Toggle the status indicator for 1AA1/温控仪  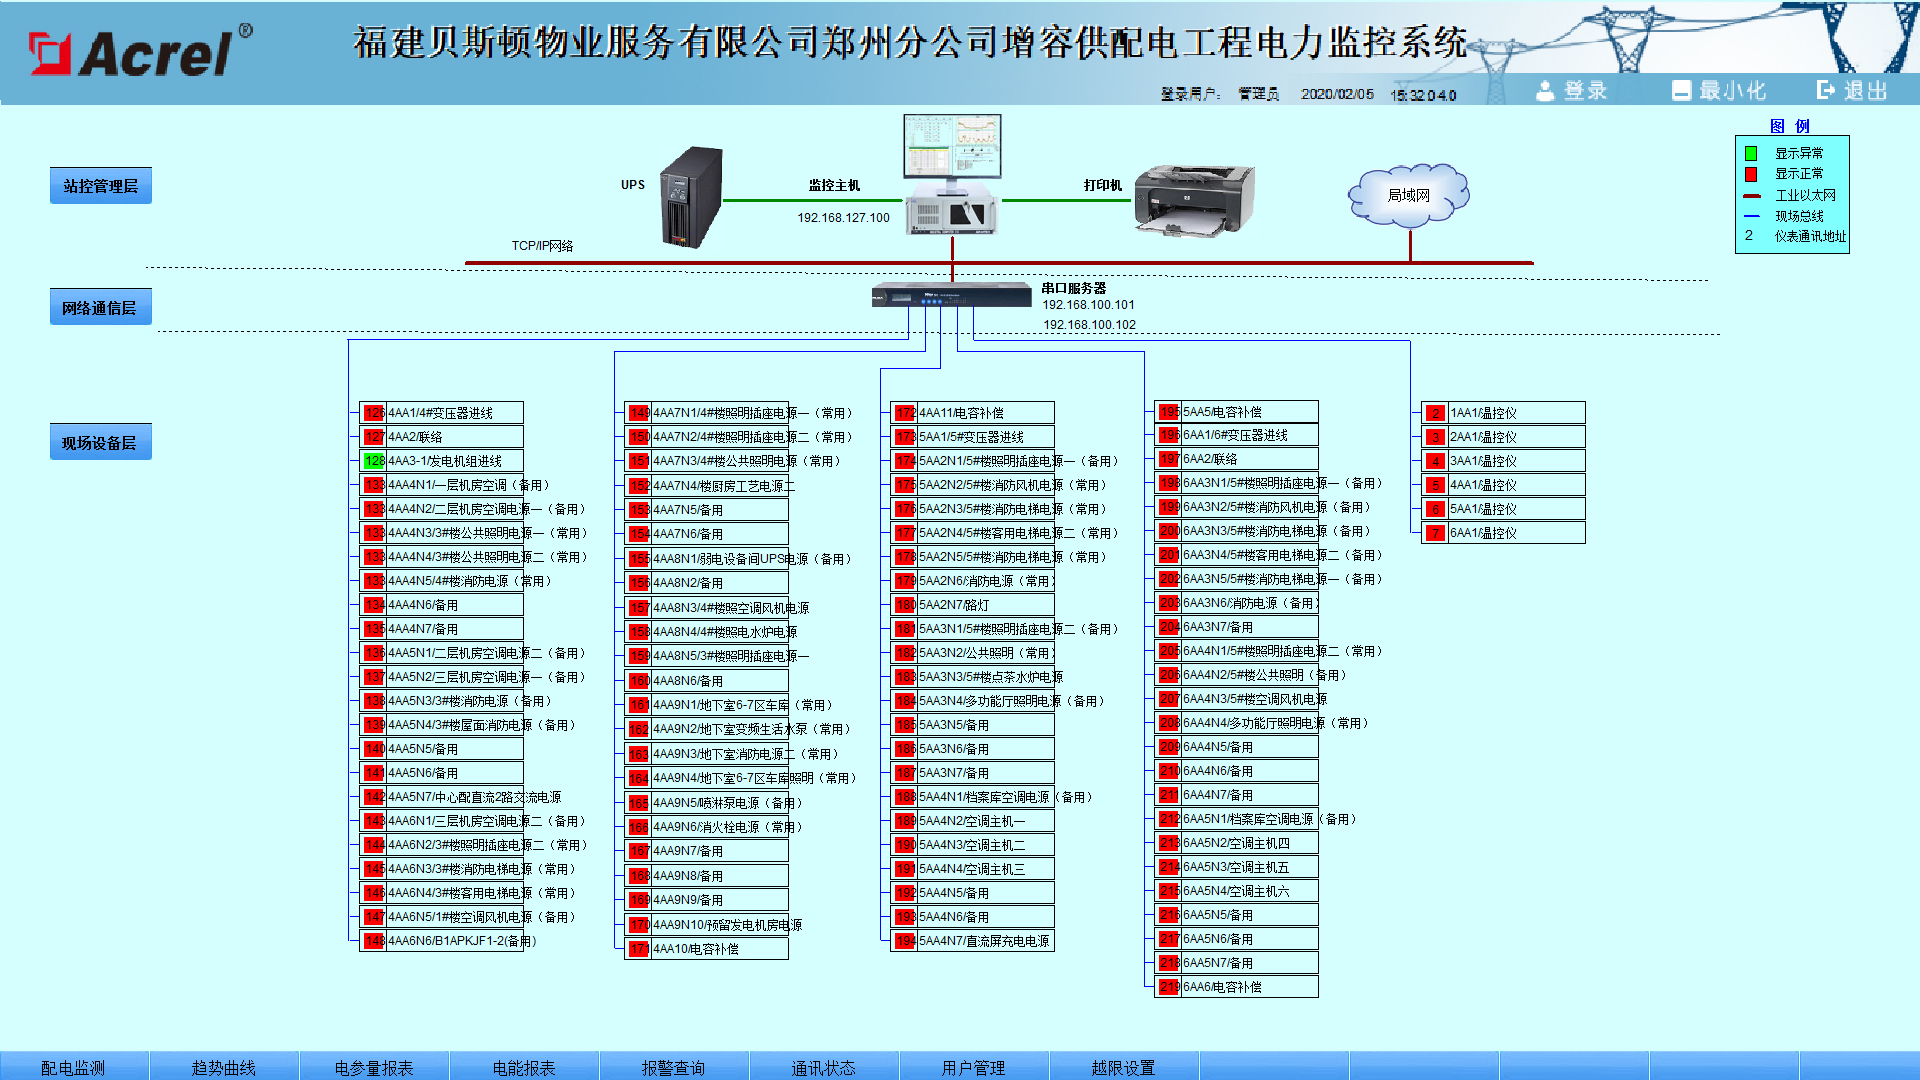coord(1434,412)
